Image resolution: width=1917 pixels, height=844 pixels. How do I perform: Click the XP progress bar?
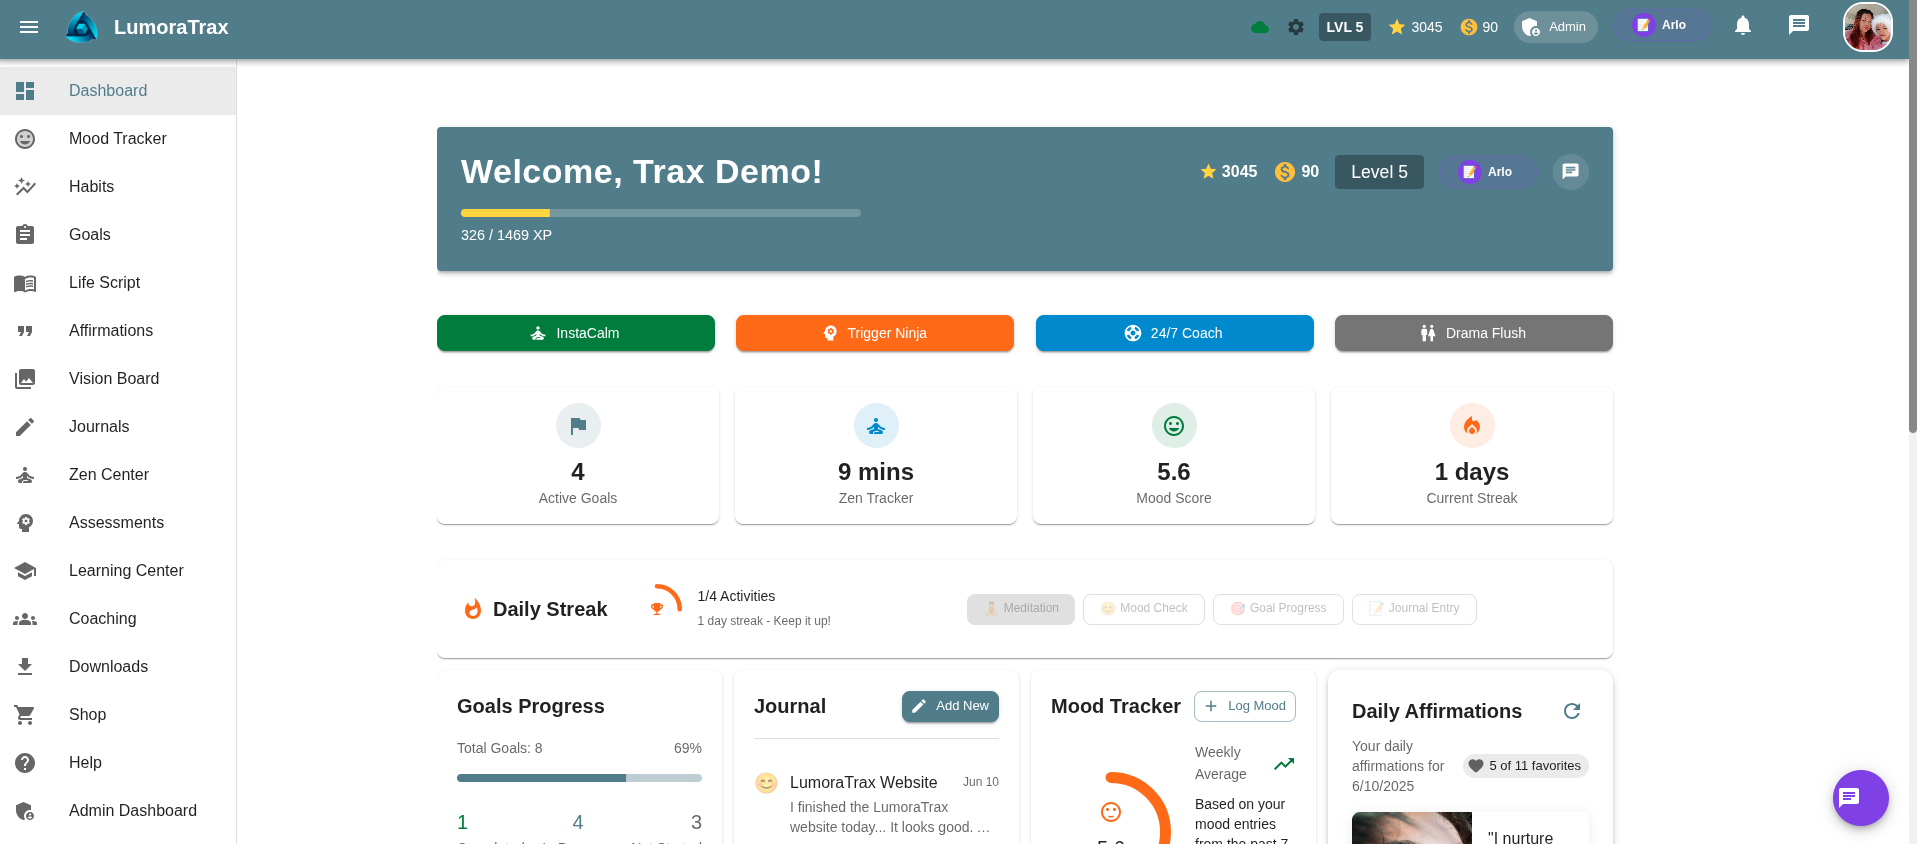(x=660, y=213)
